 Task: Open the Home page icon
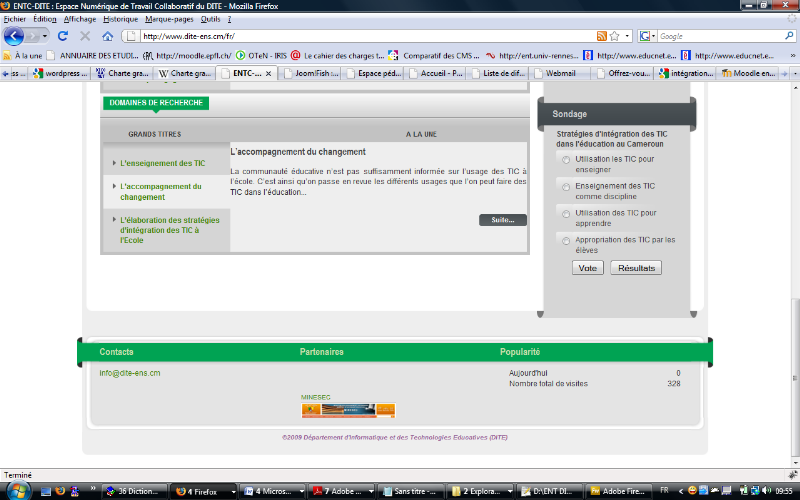click(x=107, y=36)
